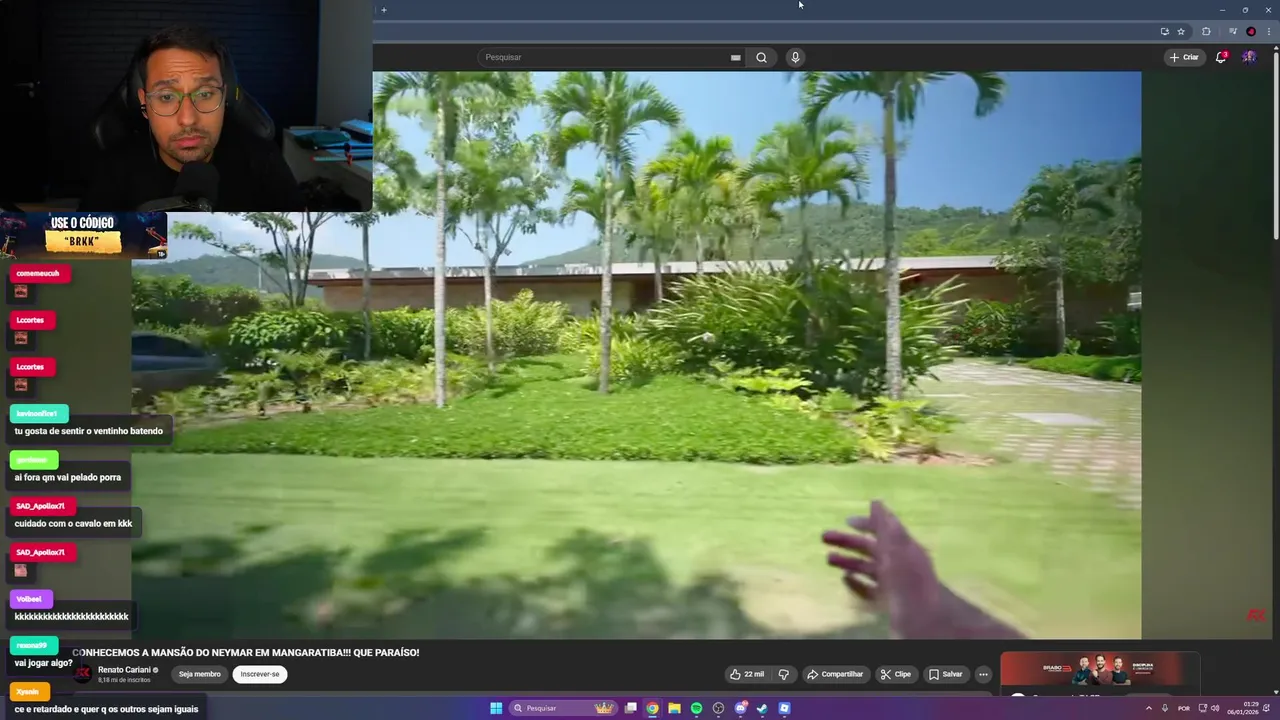This screenshot has height=720, width=1280.
Task: Open the on-screen keyboard icon in search box
Action: (735, 57)
